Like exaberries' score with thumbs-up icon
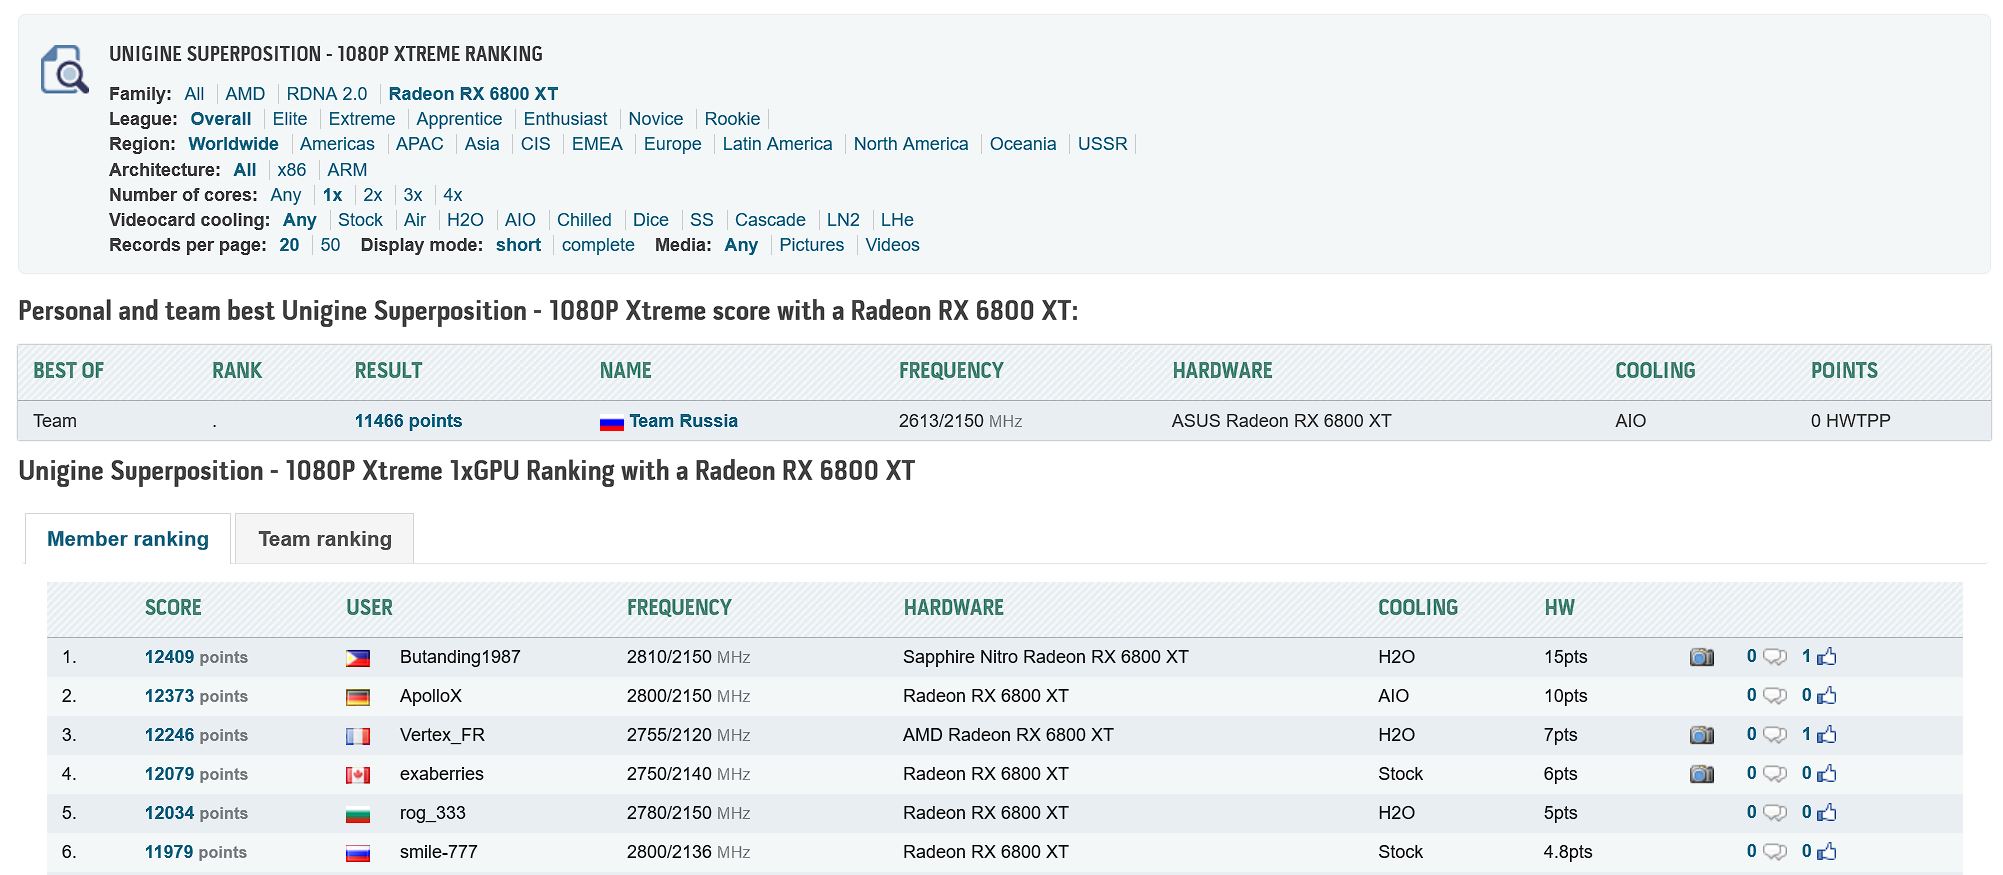The width and height of the screenshot is (2003, 875). coord(1827,774)
